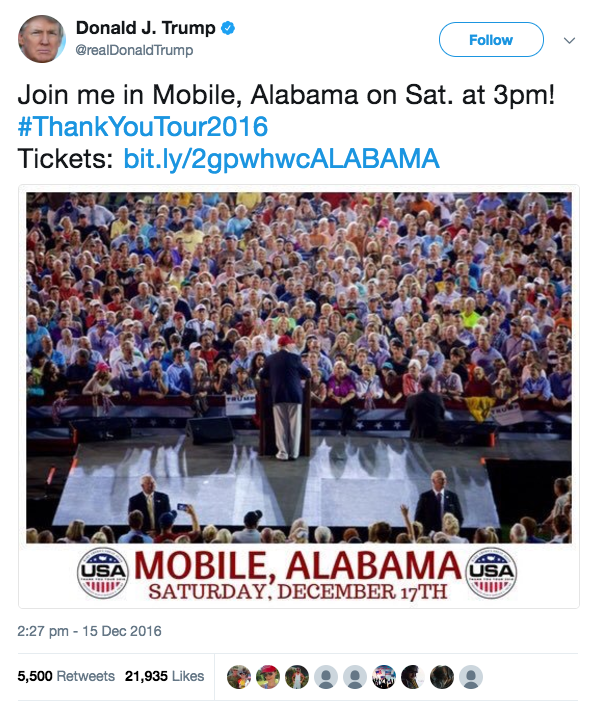Click the last default gray liker avatar
Screen dimensions: 602x701
pos(471,677)
